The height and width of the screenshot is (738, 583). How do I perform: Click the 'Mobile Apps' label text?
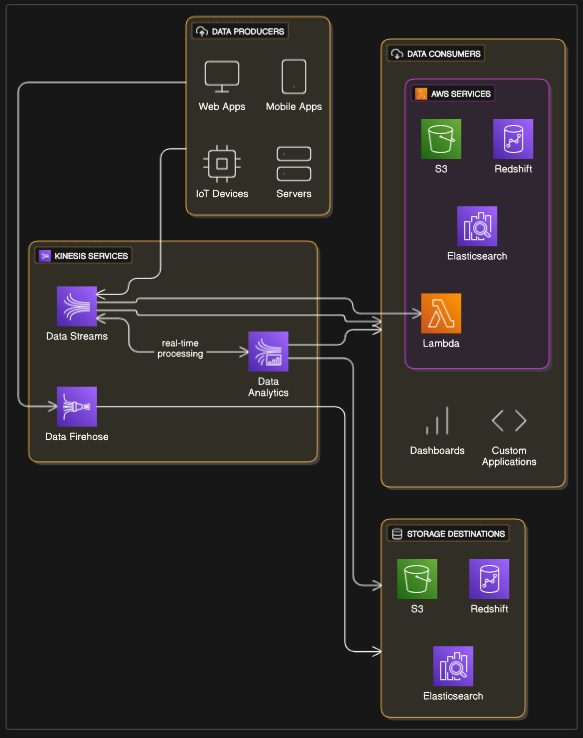click(x=294, y=107)
